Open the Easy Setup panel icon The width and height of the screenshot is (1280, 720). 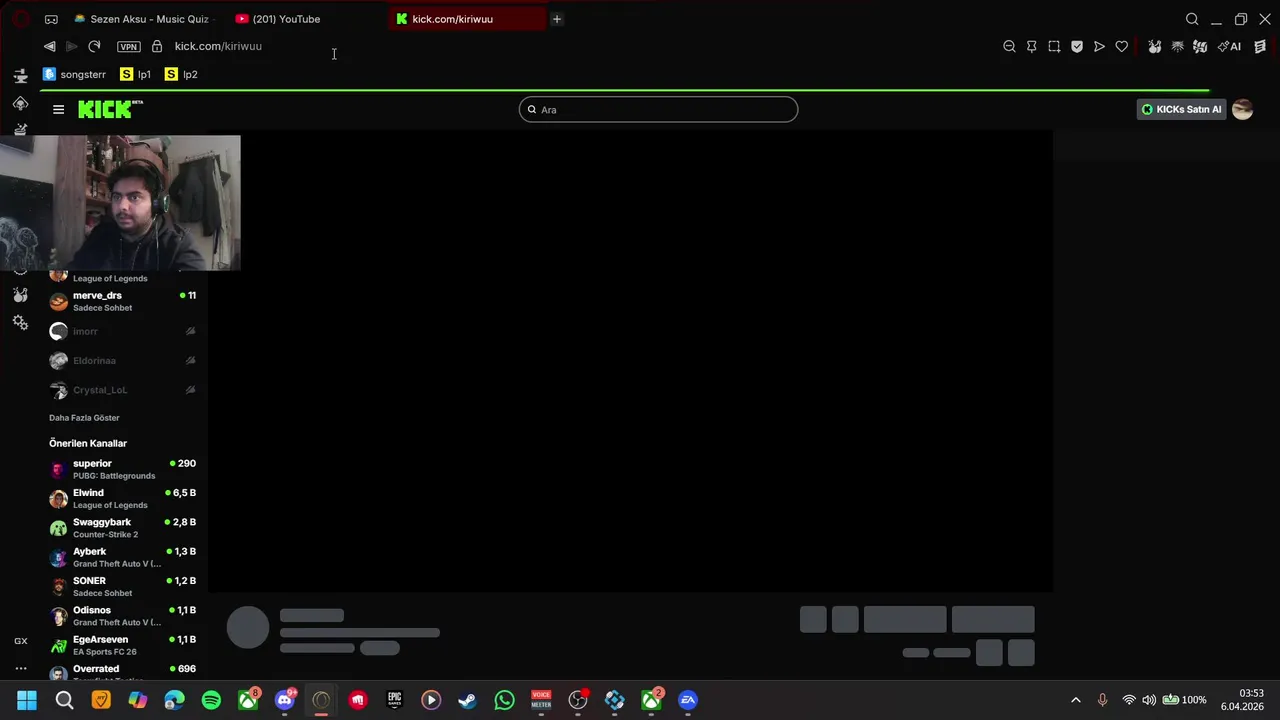pos(1260,46)
